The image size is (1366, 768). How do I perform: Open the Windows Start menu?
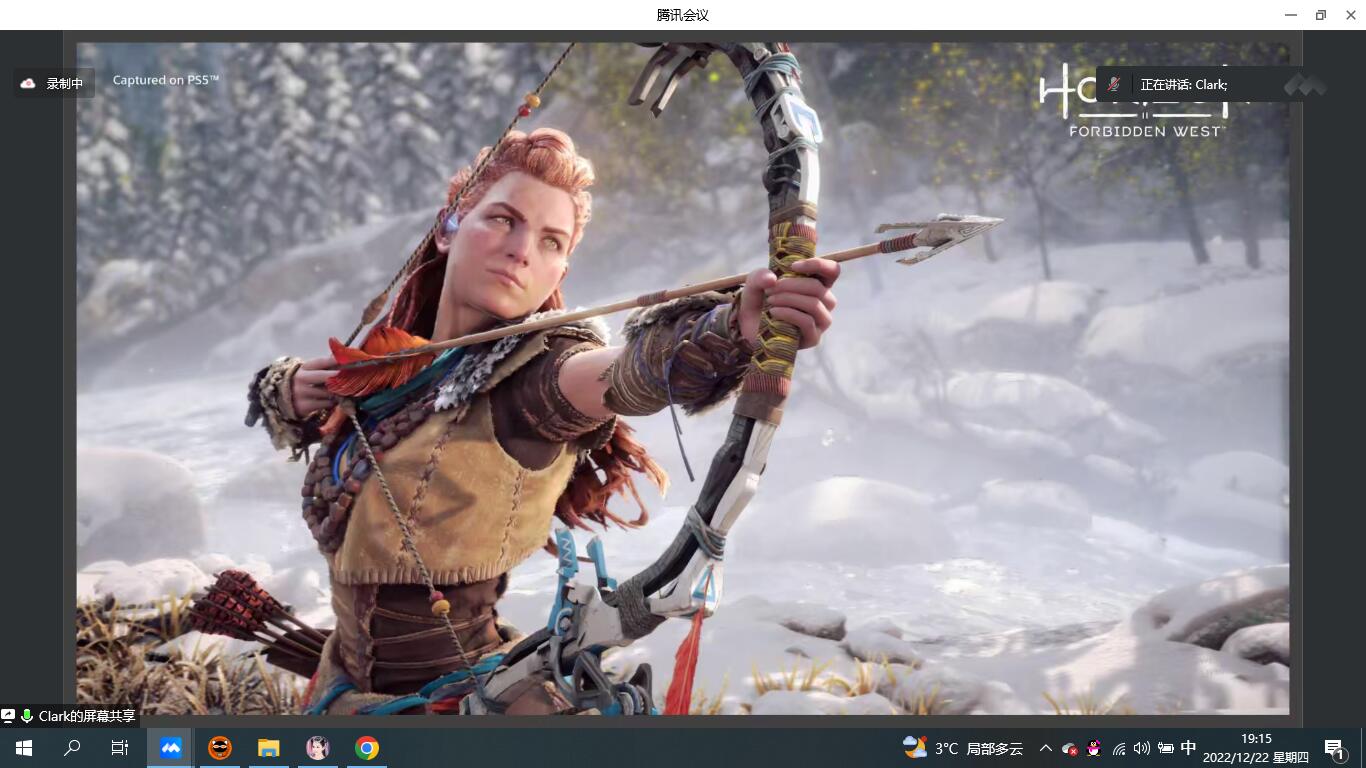(23, 748)
